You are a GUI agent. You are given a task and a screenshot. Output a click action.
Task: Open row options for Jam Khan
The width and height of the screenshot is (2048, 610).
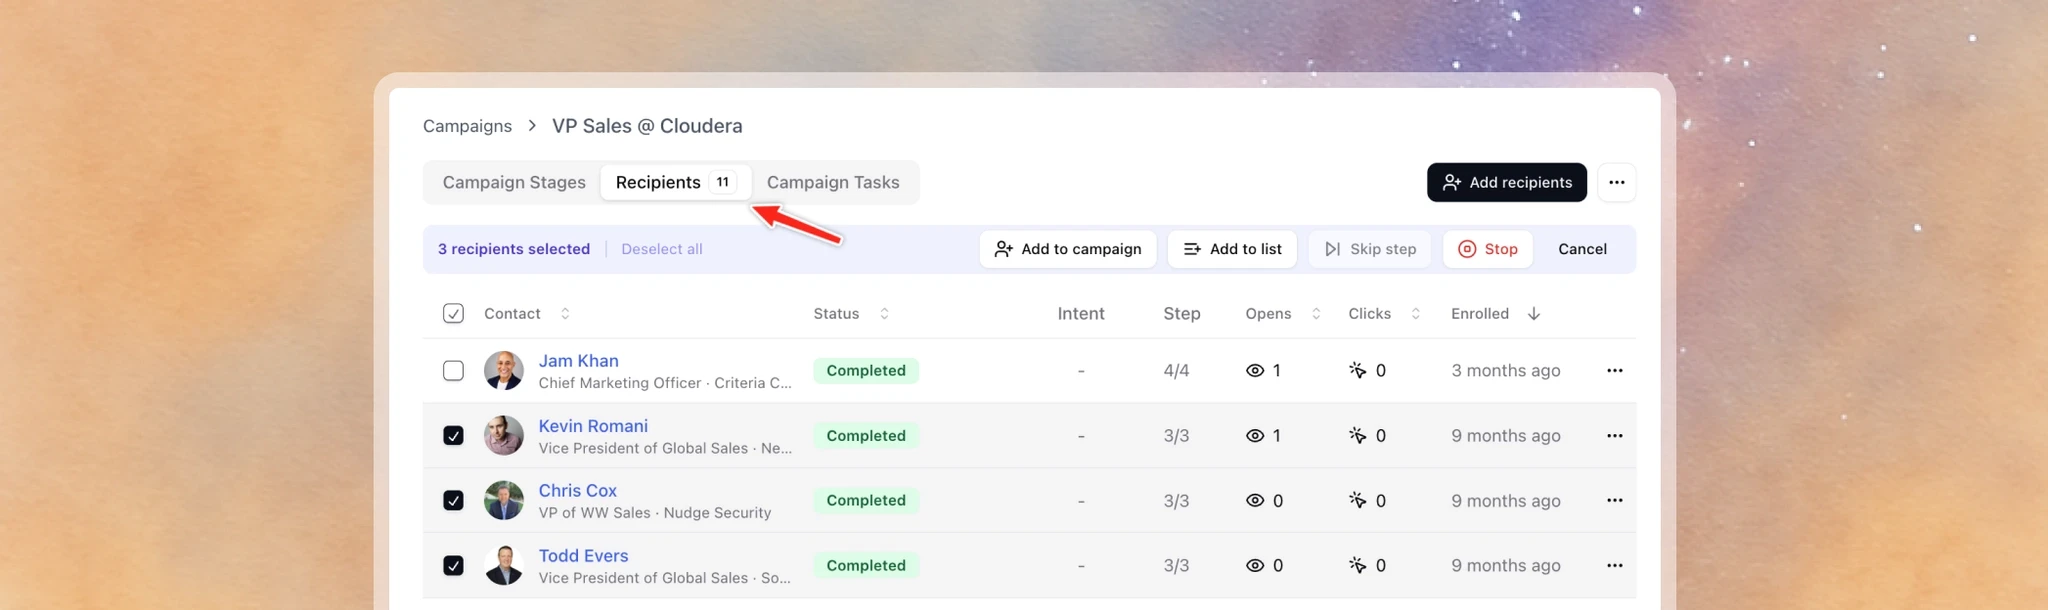1614,370
